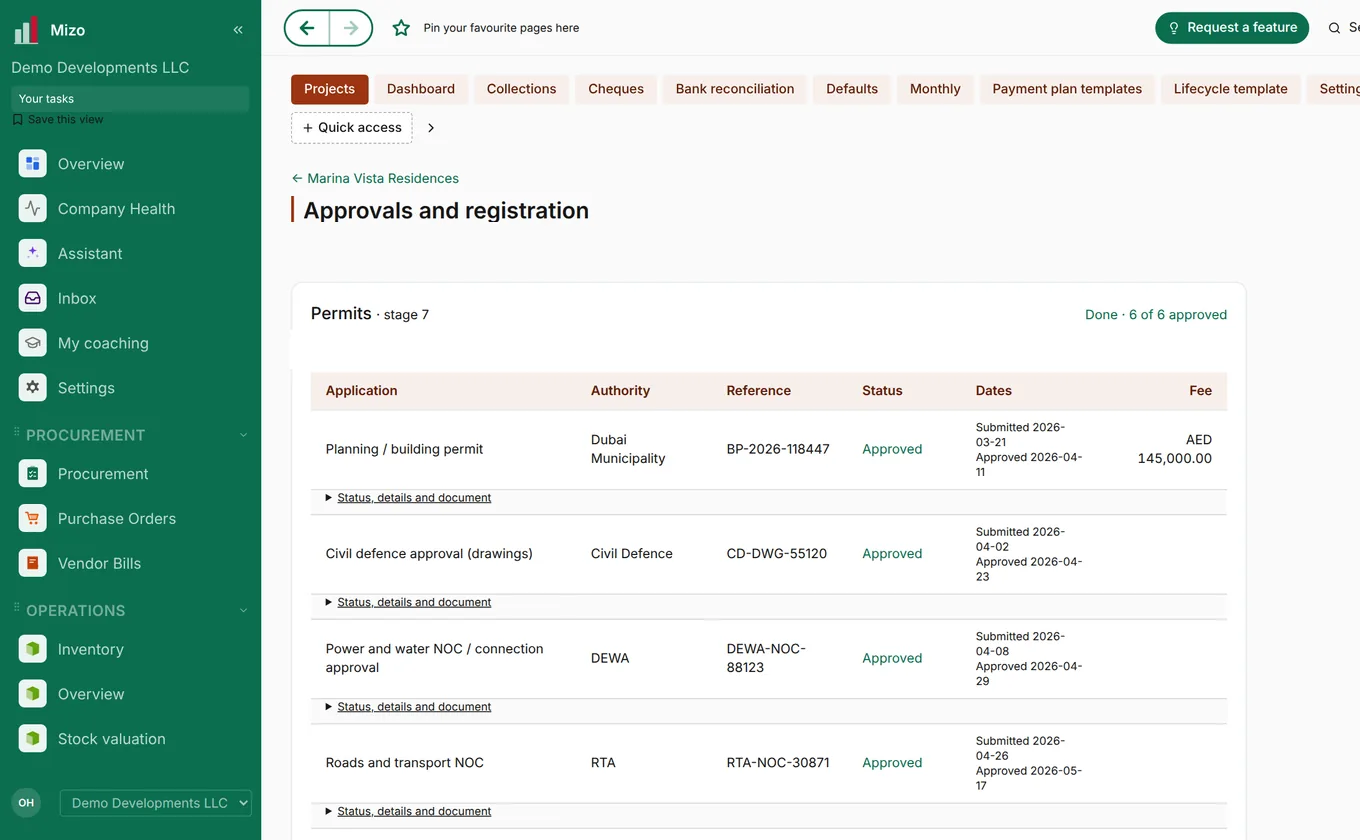Collapse the sidebar with the double-chevron icon
This screenshot has width=1360, height=840.
[x=238, y=30]
